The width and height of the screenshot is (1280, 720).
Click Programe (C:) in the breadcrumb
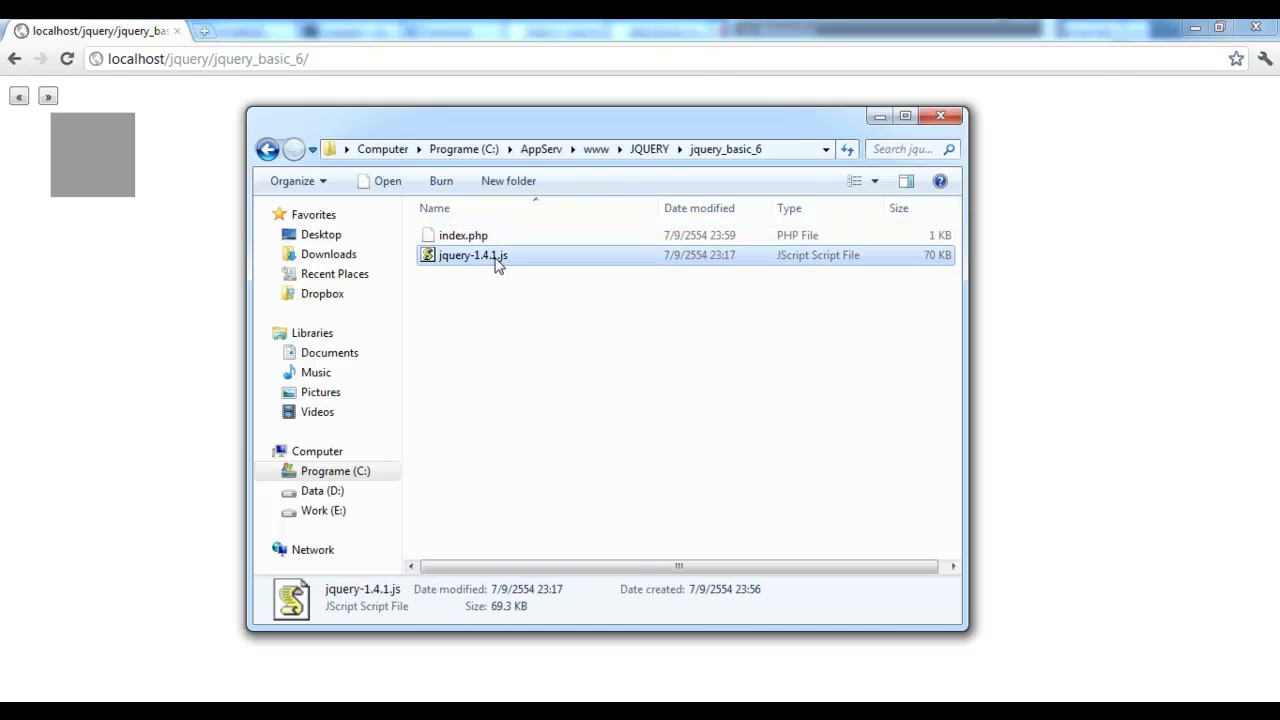coord(464,149)
